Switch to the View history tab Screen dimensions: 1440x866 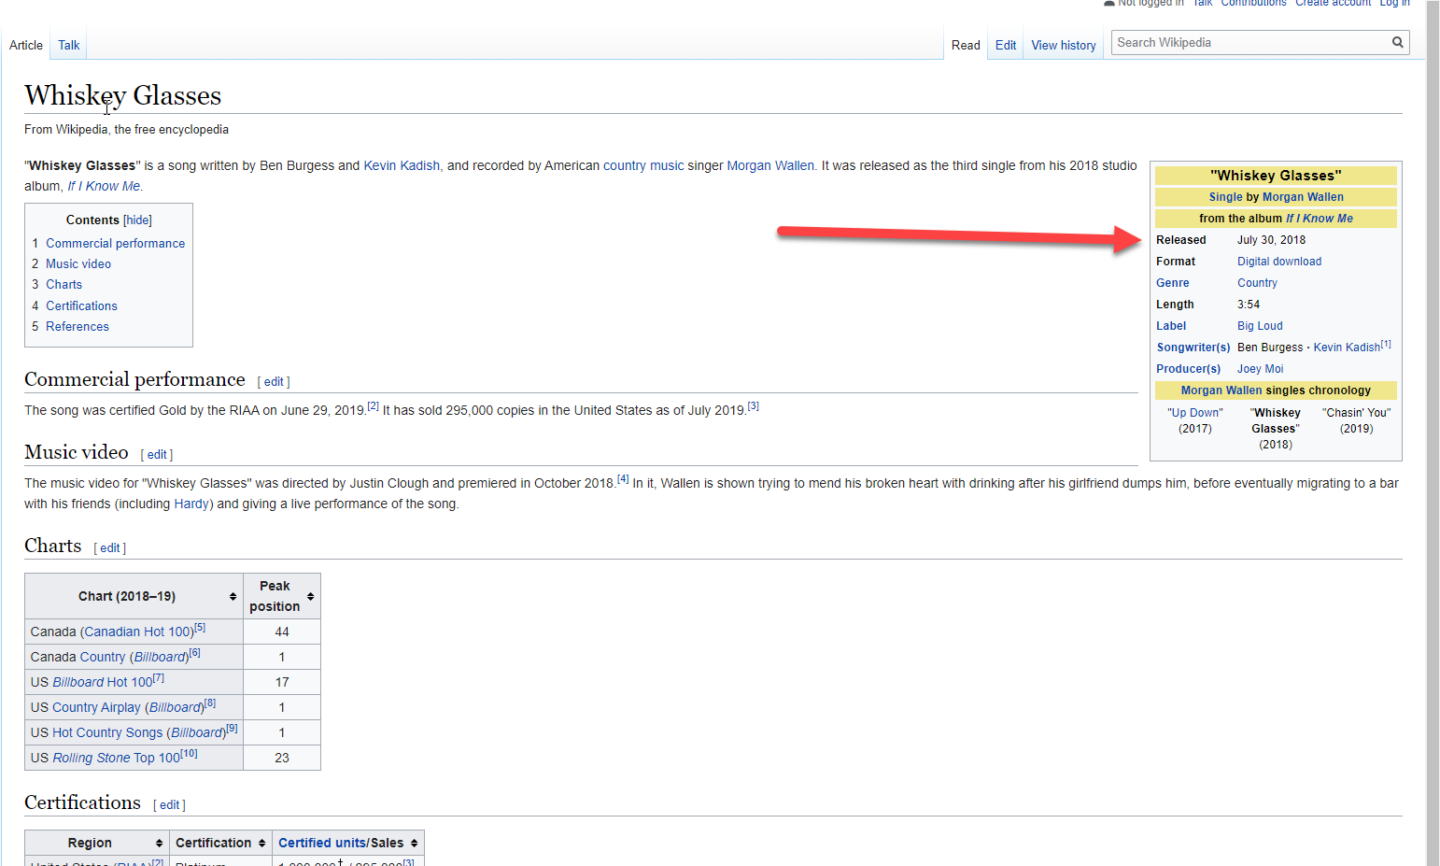1063,45
